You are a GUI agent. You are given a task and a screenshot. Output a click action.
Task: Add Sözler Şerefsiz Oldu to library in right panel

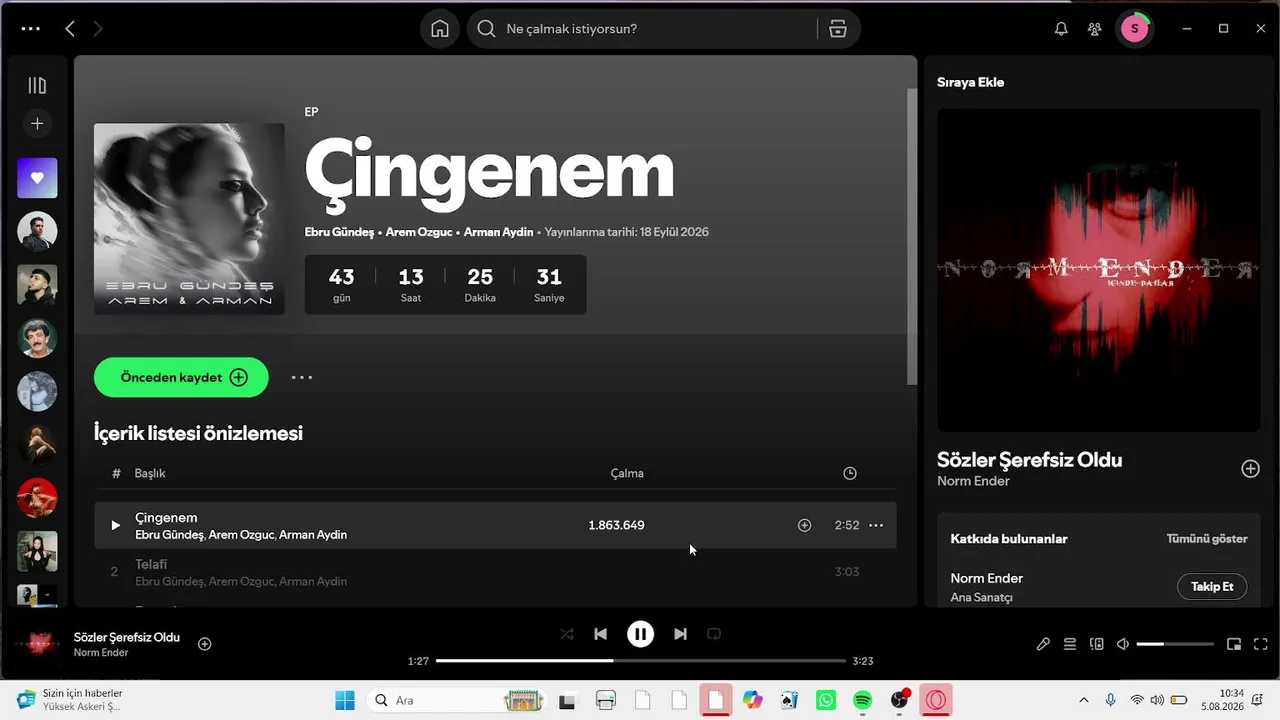(x=1250, y=469)
